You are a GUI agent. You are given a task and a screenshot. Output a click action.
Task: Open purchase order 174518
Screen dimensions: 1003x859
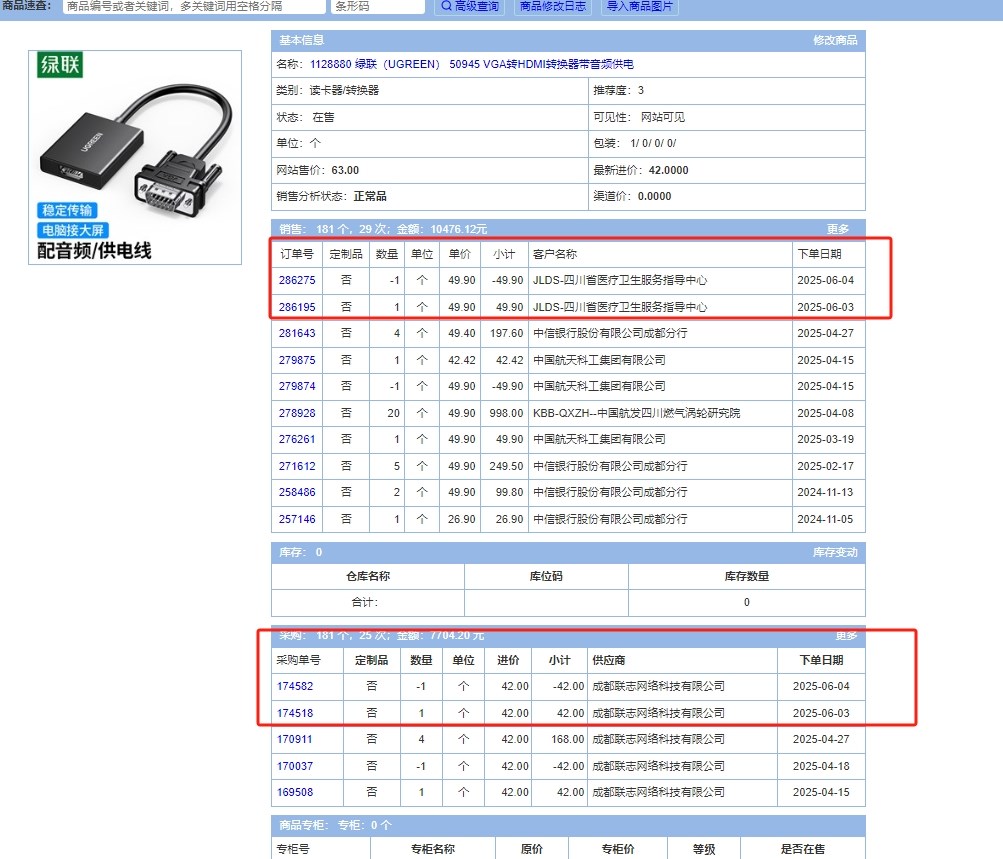[295, 713]
